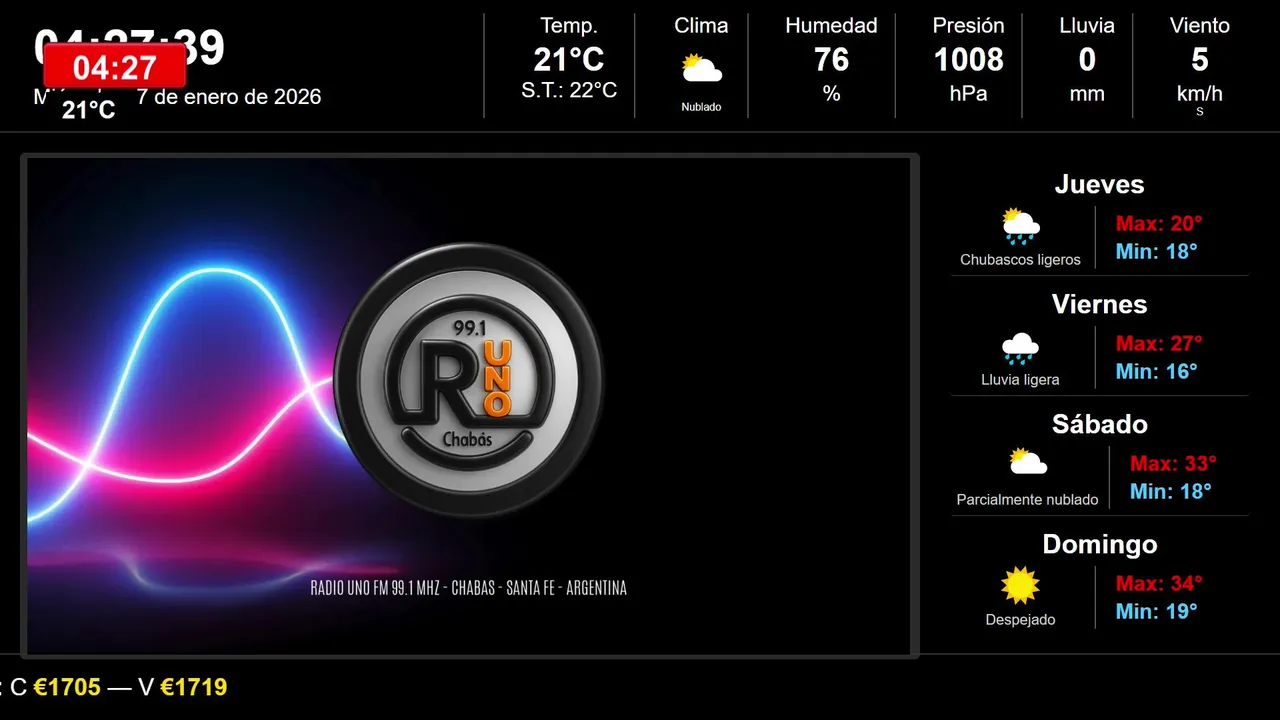Viewport: 1280px width, 720px height.
Task: Click the Humedad 76 value
Action: (x=831, y=60)
